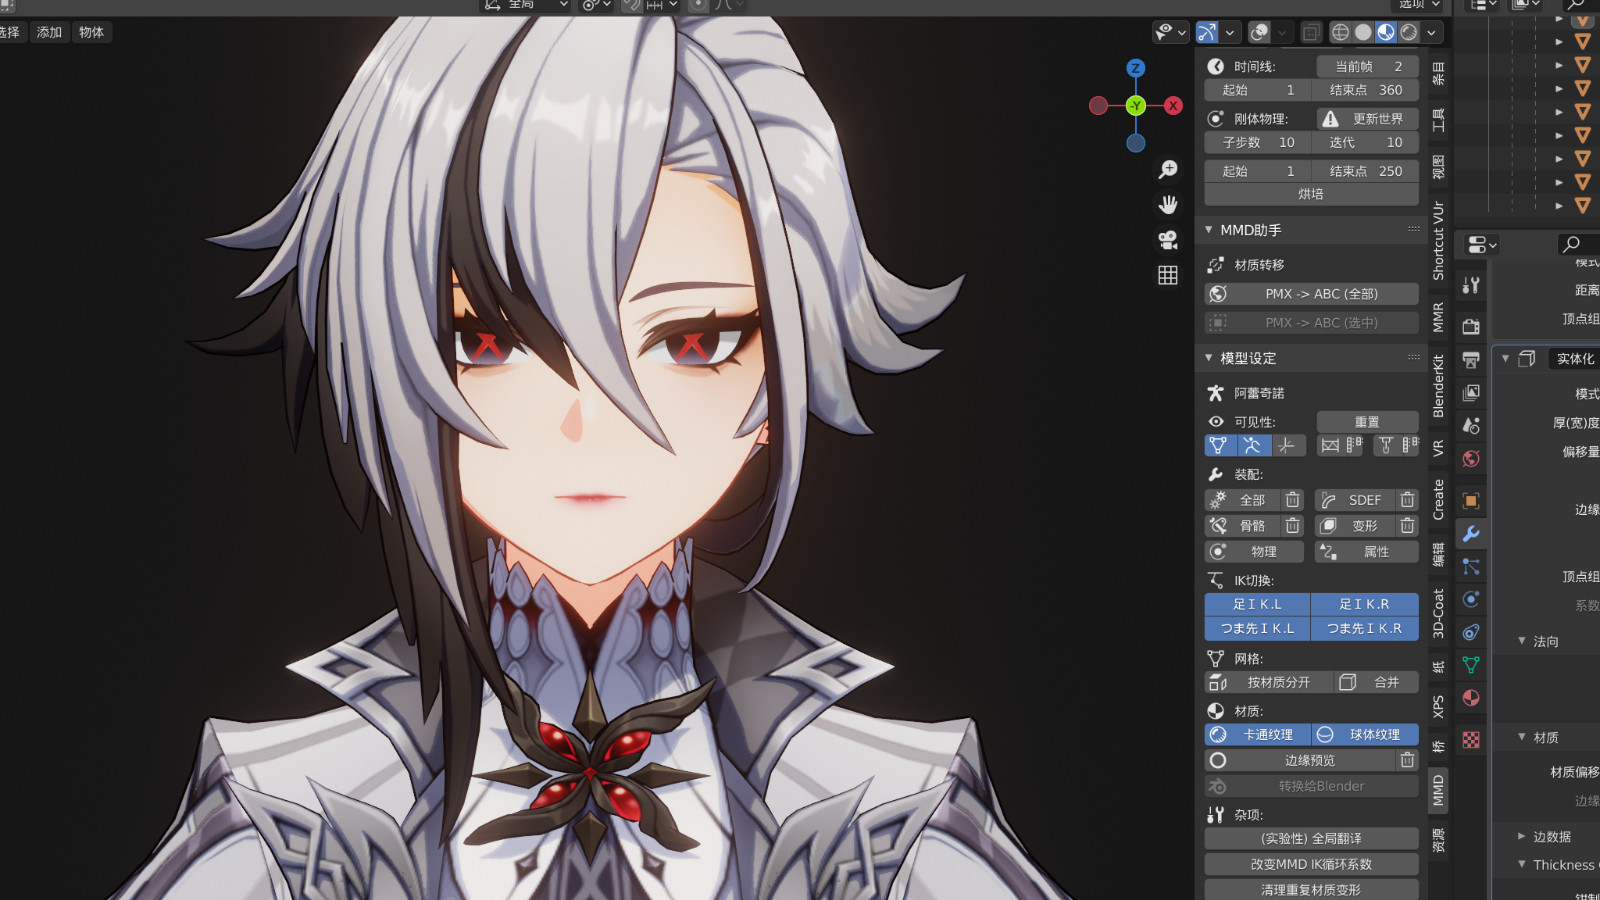Image resolution: width=1600 pixels, height=900 pixels.
Task: Switch to the BlenderKit sidebar tab
Action: tap(1438, 386)
